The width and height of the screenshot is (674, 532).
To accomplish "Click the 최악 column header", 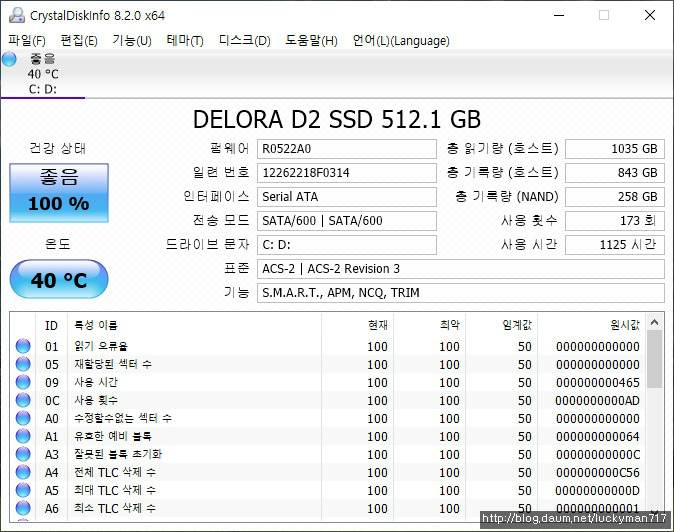I will 429,325.
